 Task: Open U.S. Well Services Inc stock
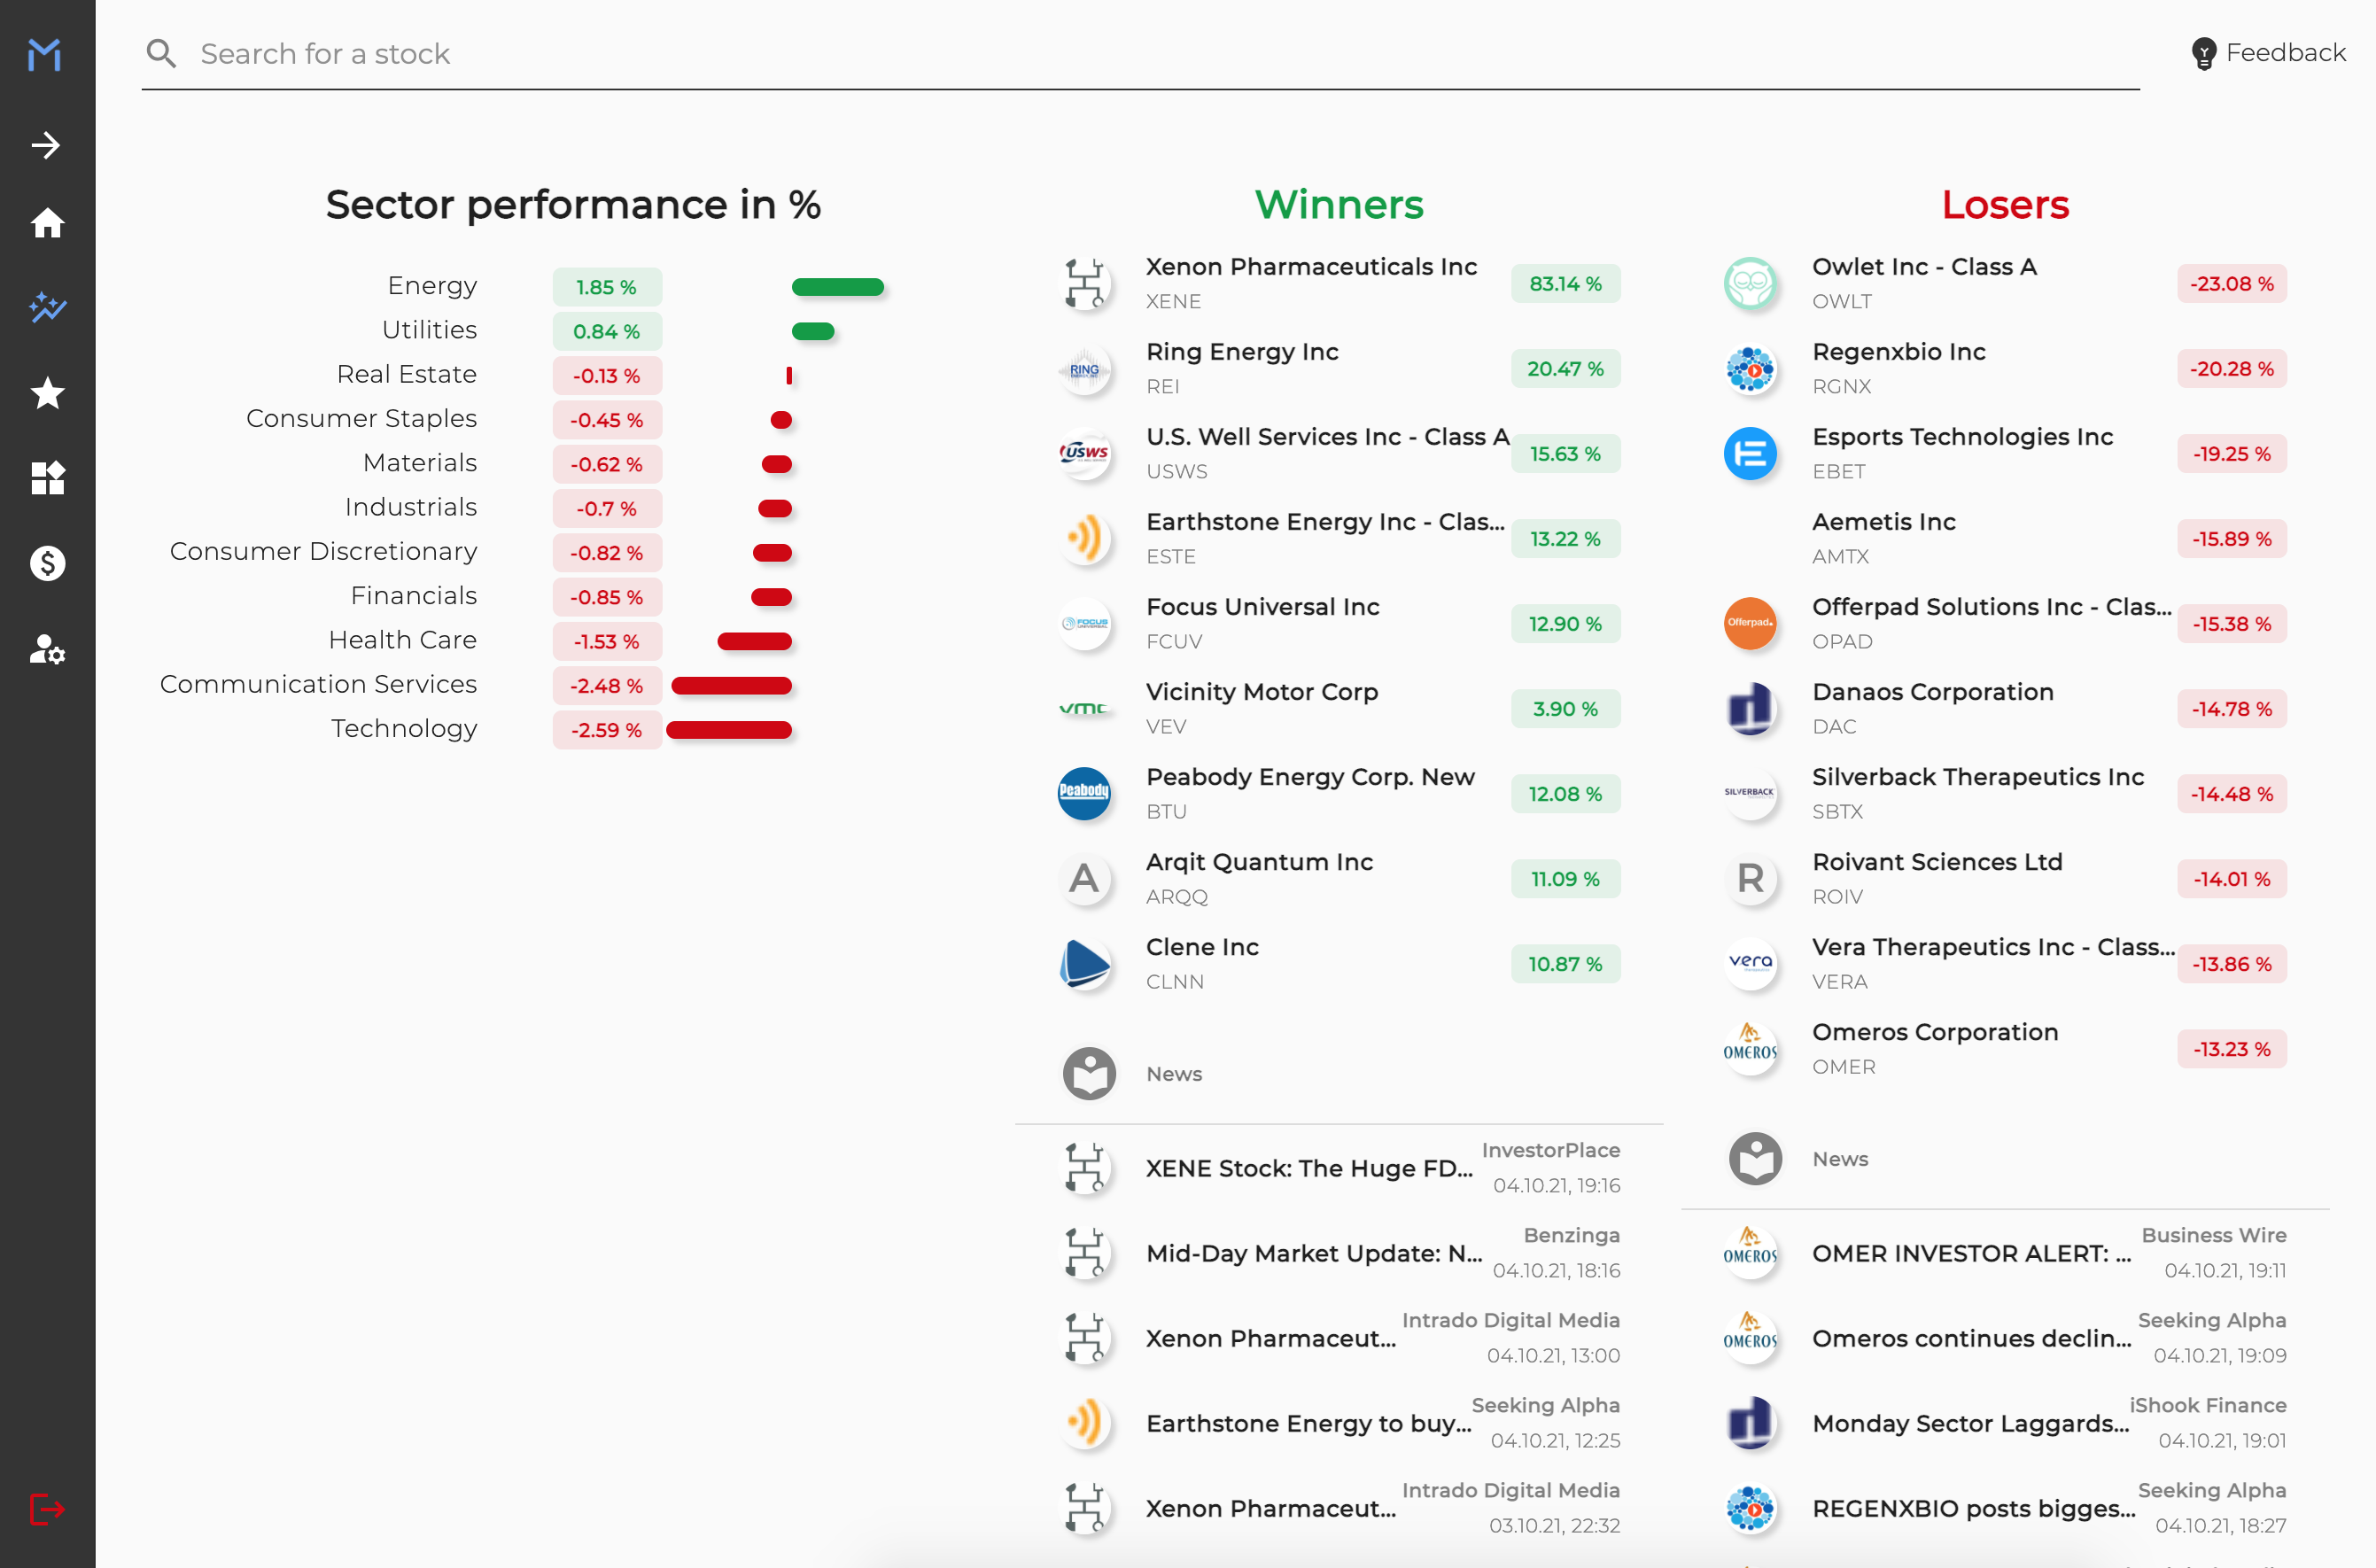click(x=1339, y=454)
